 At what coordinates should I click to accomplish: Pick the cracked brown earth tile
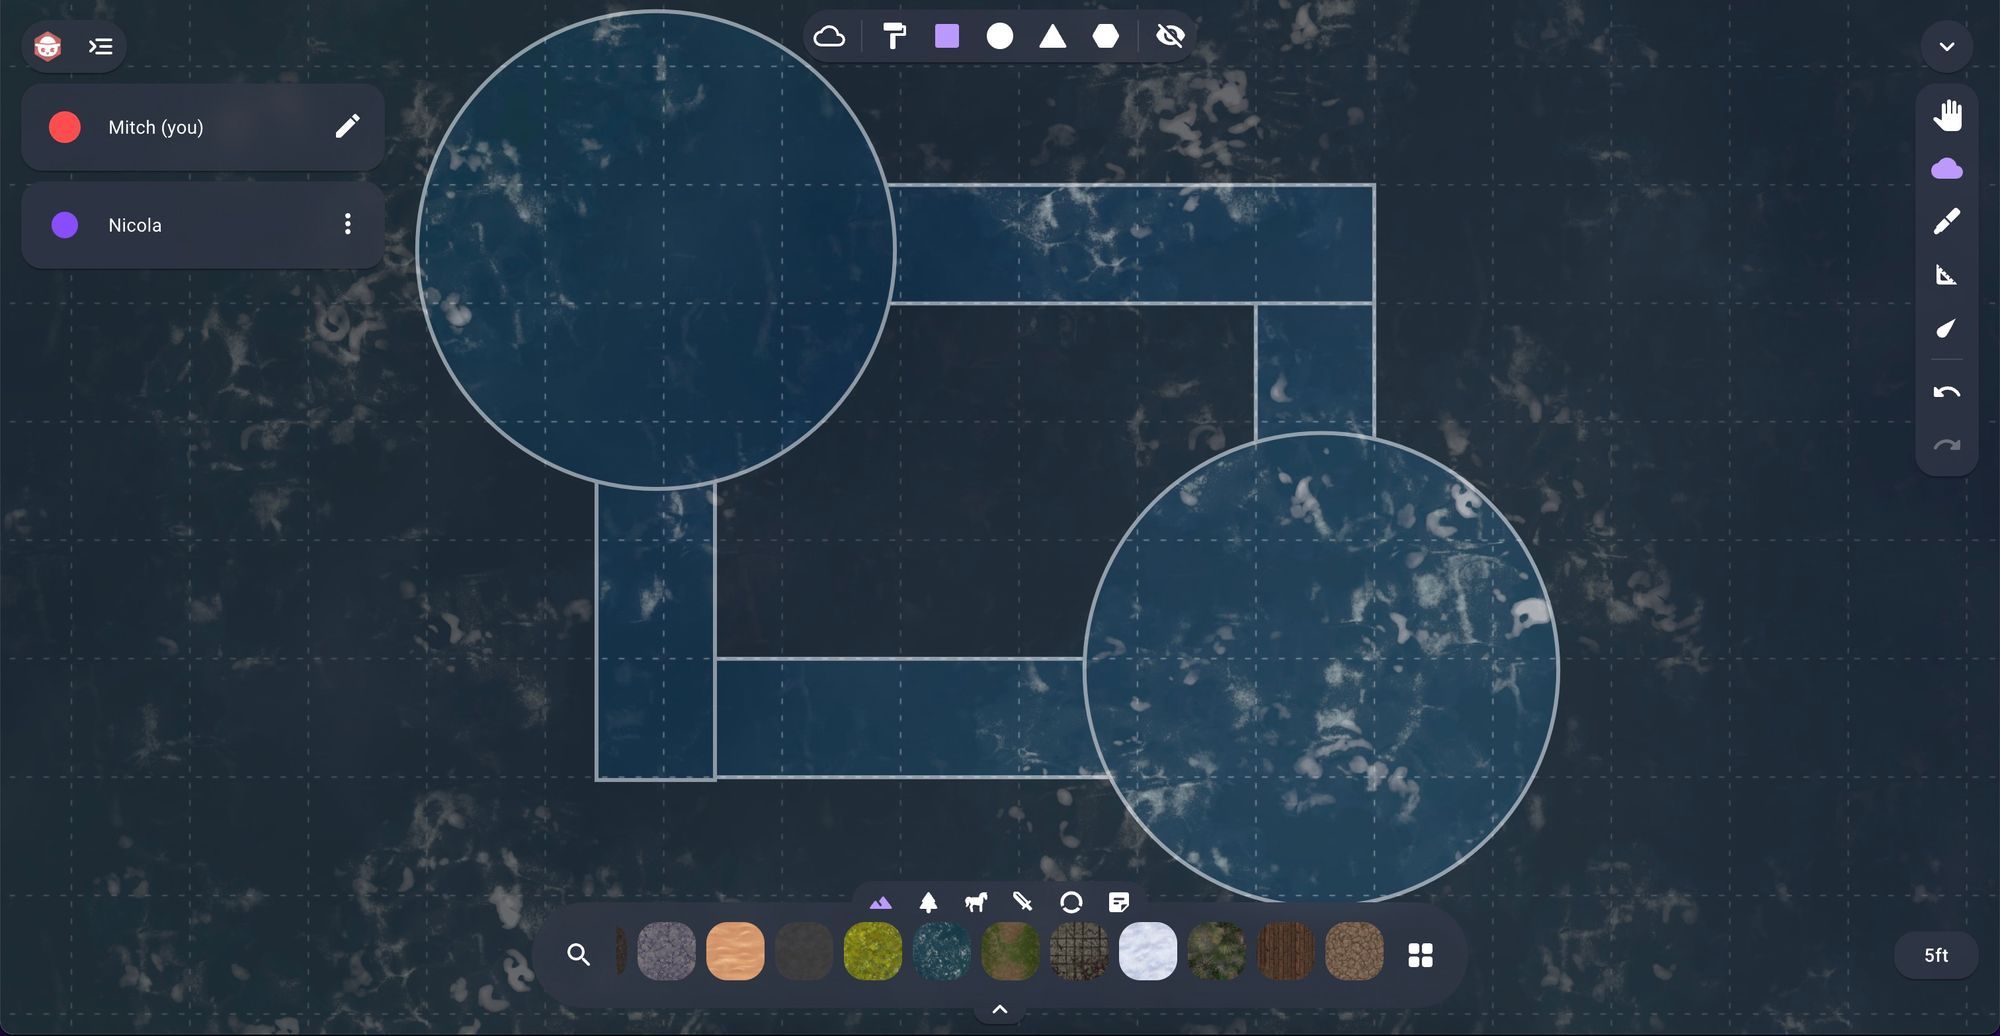(1354, 951)
